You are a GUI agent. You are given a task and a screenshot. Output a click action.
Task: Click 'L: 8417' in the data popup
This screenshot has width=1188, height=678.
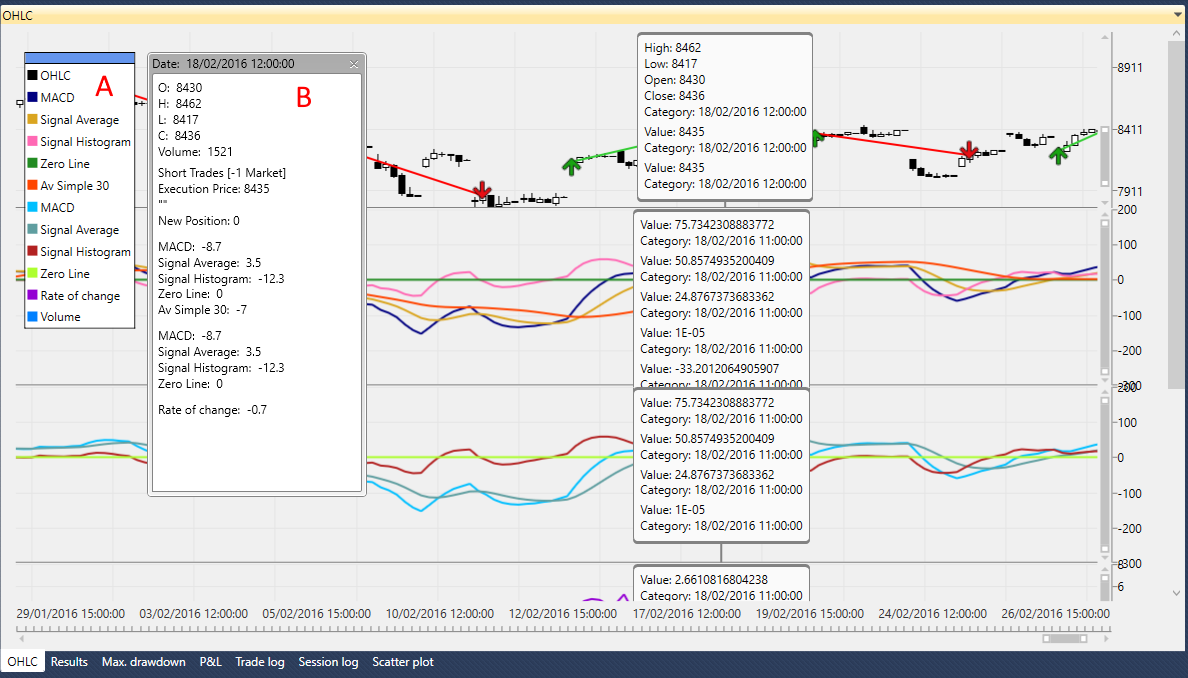(x=178, y=120)
